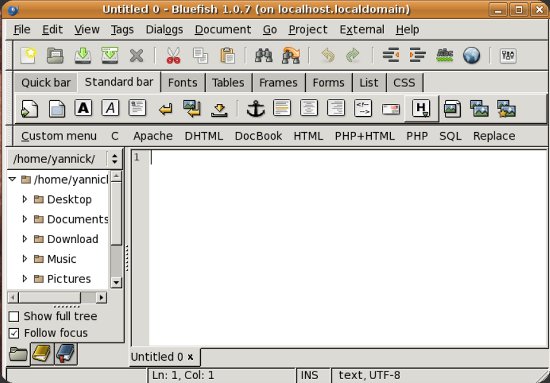Viewport: 550px width, 383px height.
Task: Switch to the Tables tab
Action: [228, 83]
